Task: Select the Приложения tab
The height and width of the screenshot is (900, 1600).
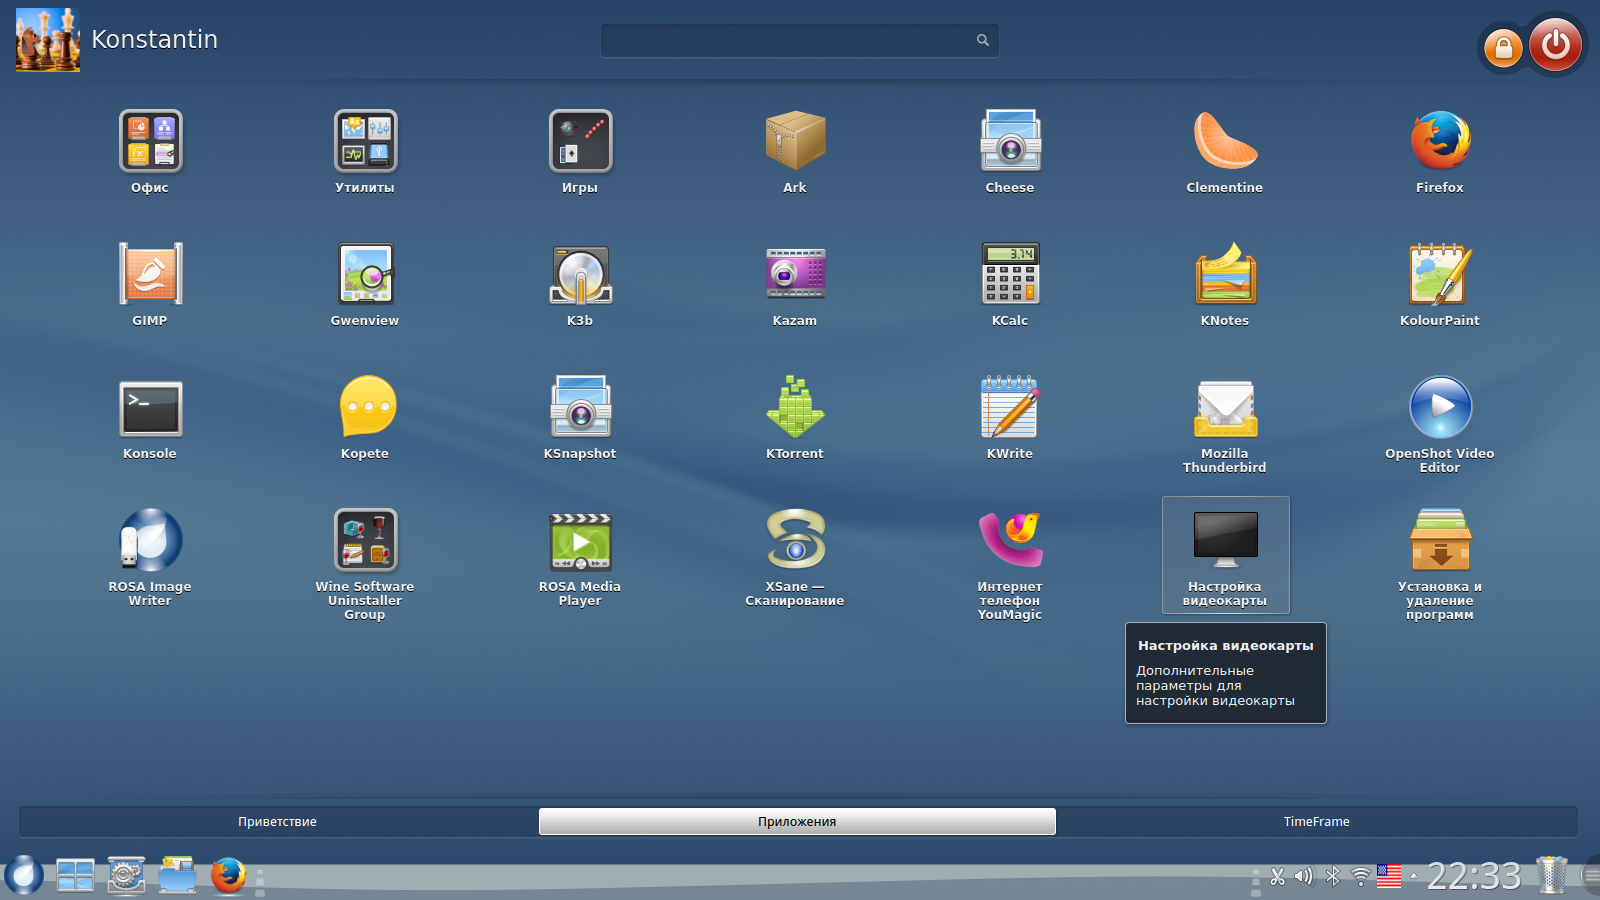Action: pyautogui.click(x=797, y=822)
